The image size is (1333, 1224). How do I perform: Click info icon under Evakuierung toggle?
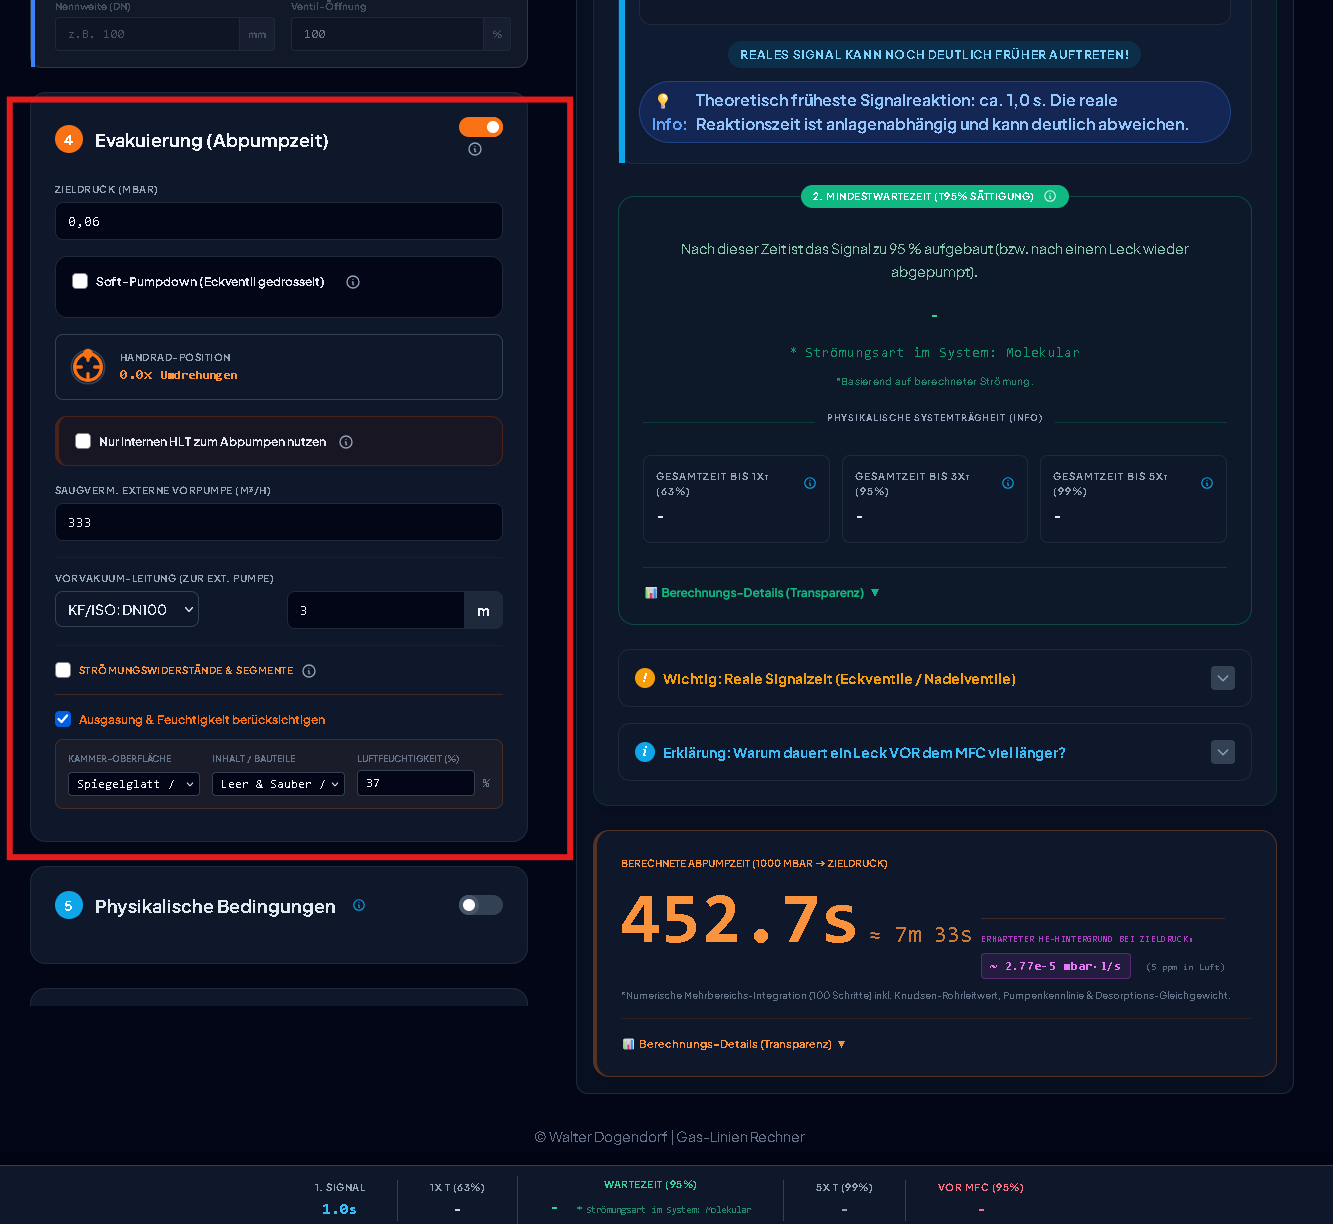(475, 149)
